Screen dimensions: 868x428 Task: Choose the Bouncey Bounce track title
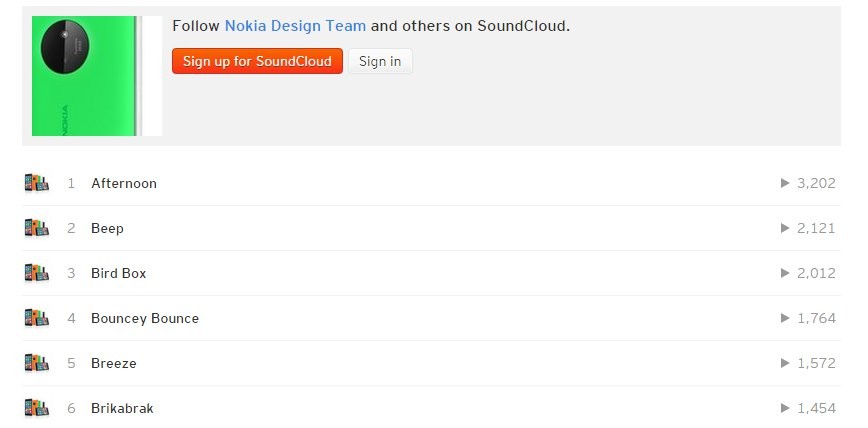tap(145, 318)
